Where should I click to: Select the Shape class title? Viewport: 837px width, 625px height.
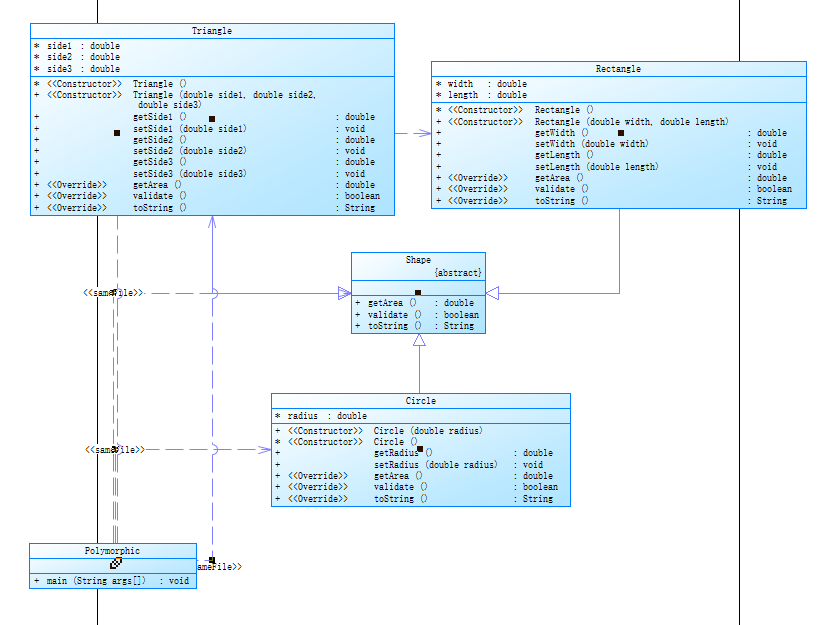pos(418,260)
